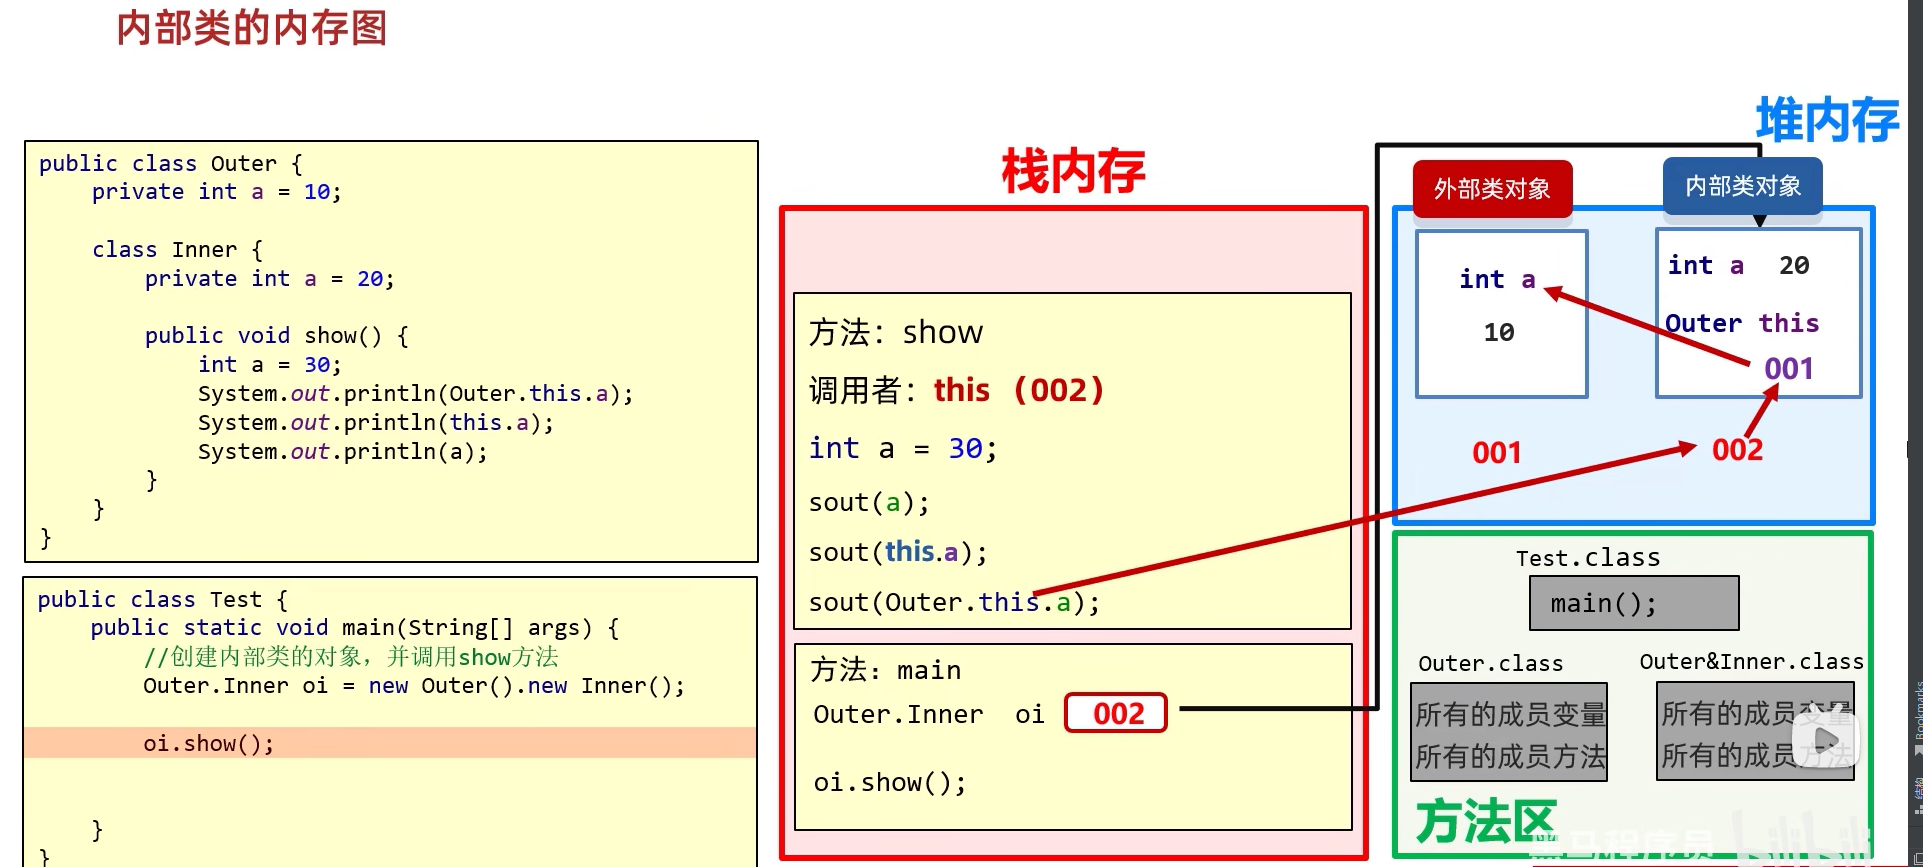Click 'sout(this.a);' in show frame
The width and height of the screenshot is (1923, 867).
point(898,552)
